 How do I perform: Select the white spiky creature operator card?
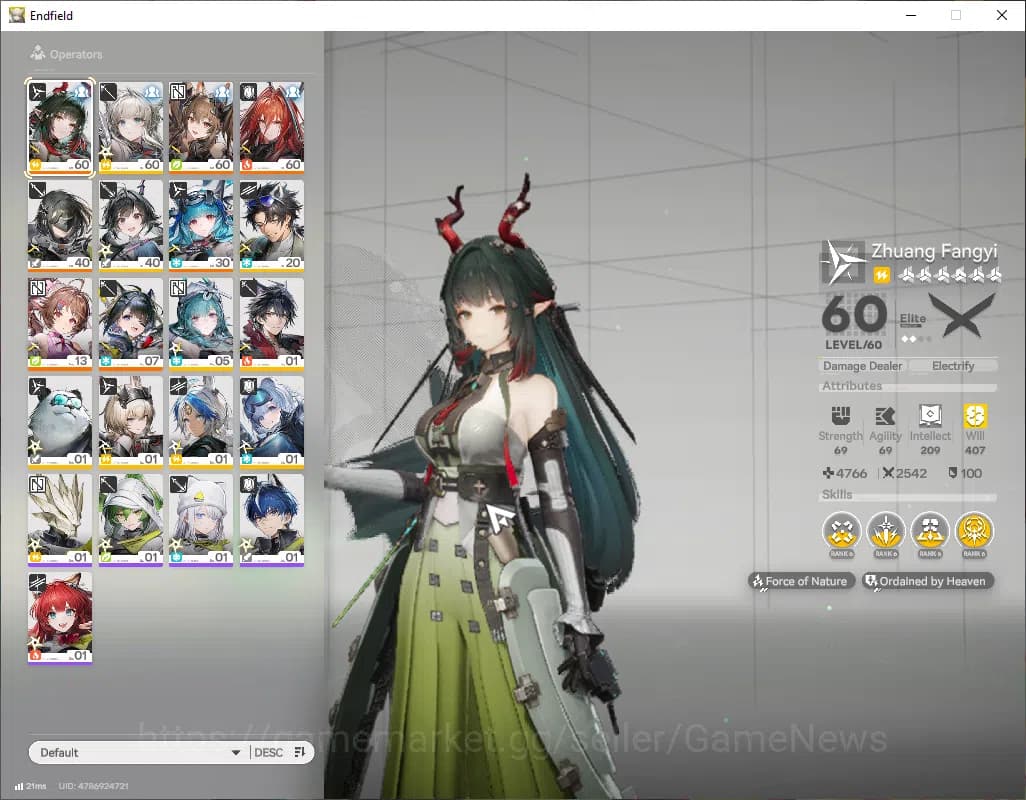[60, 520]
